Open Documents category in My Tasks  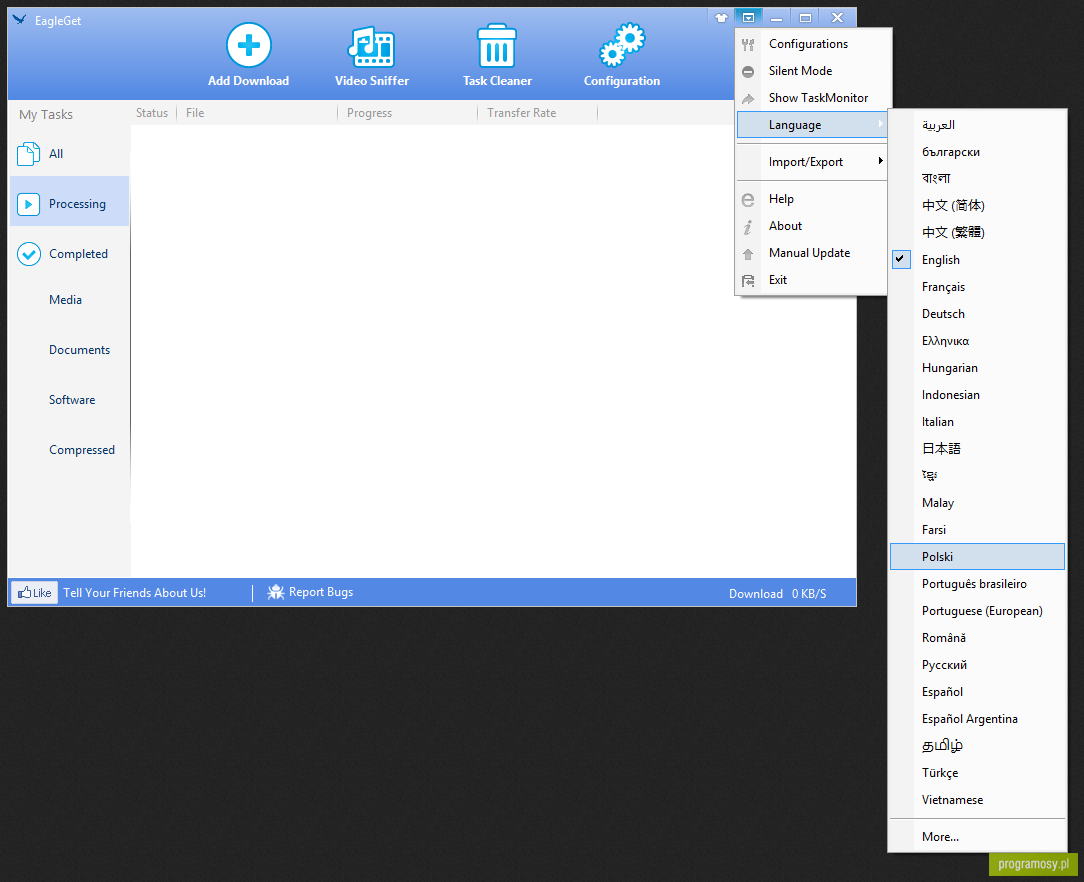point(80,350)
